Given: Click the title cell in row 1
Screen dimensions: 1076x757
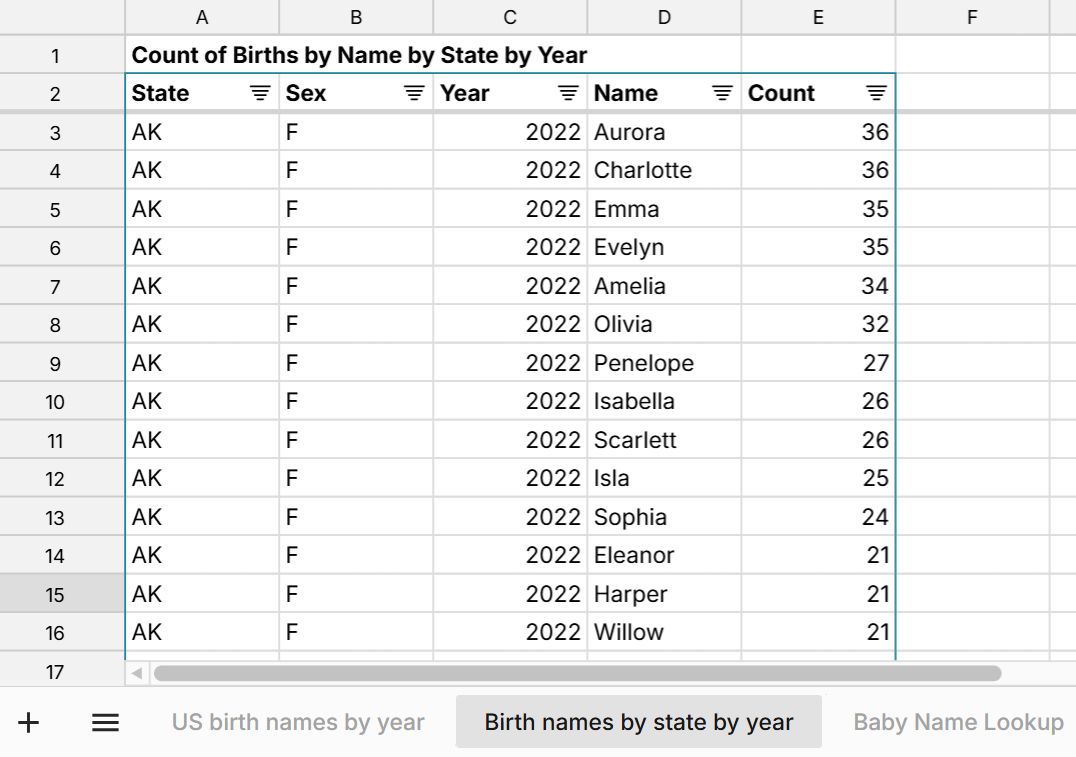Looking at the screenshot, I should (x=300, y=55).
